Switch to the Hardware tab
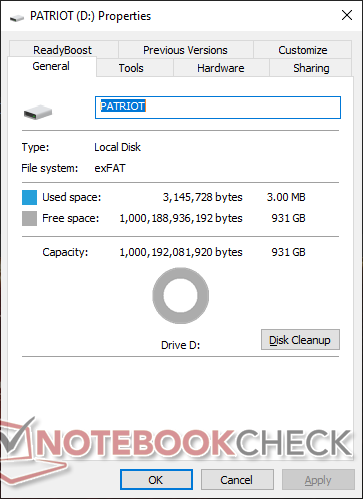The height and width of the screenshot is (499, 363). pyautogui.click(x=221, y=68)
